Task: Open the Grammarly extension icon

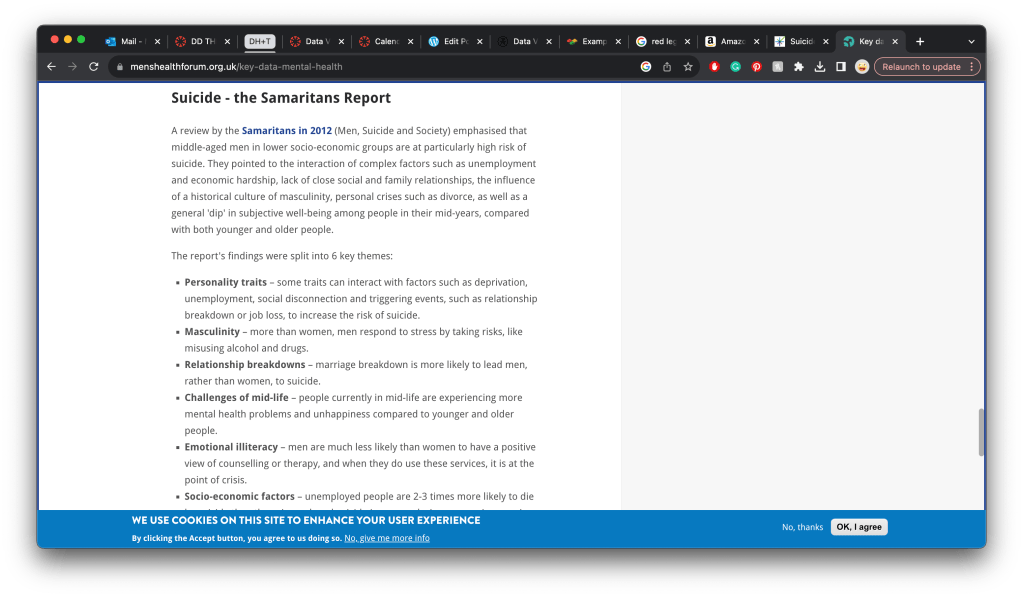Action: point(735,67)
